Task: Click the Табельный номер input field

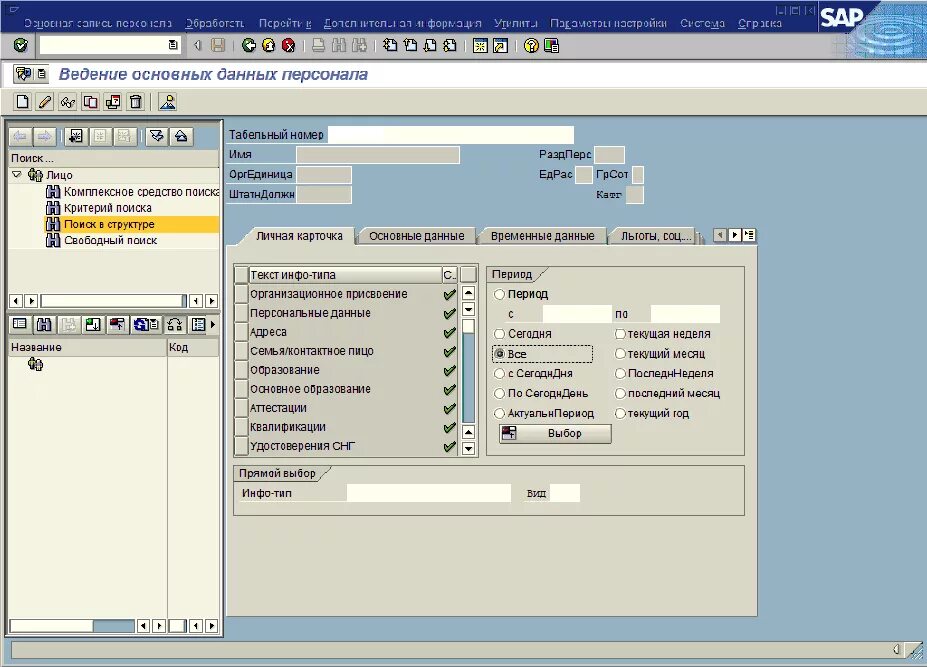Action: [450, 135]
